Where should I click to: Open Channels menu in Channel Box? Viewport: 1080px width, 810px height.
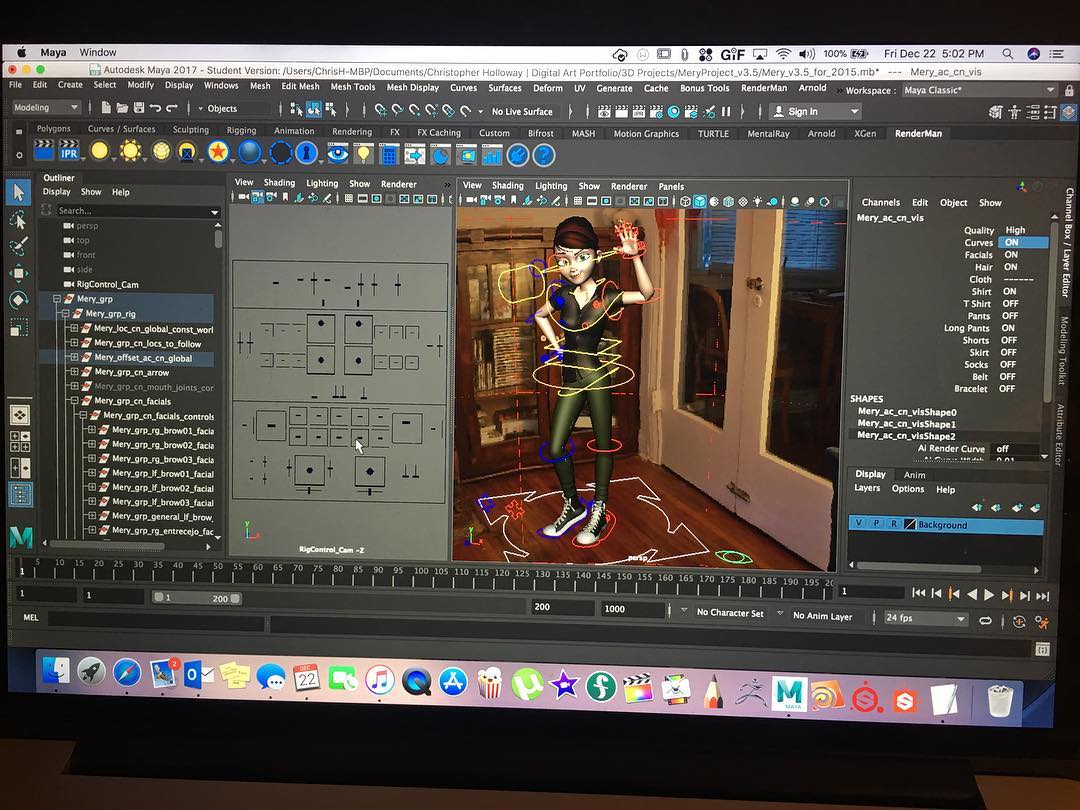coord(880,202)
